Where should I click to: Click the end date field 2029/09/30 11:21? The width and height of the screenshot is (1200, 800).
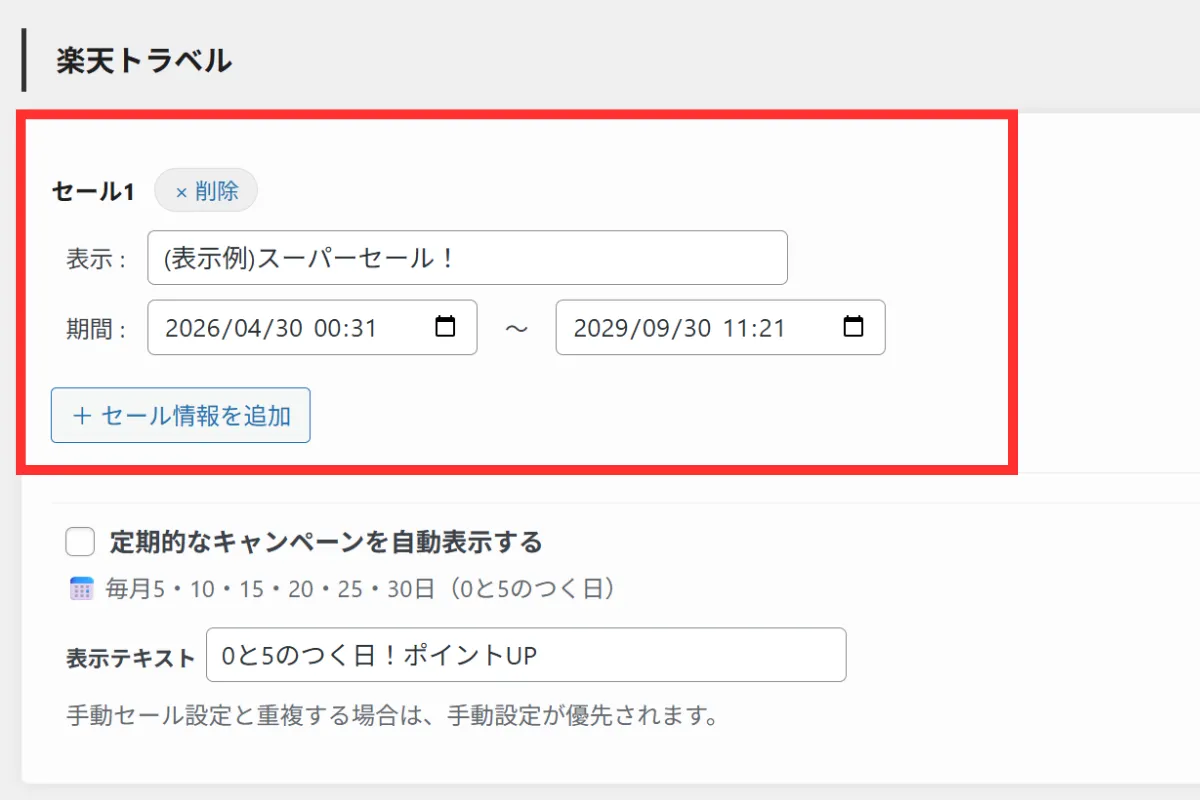[x=720, y=327]
